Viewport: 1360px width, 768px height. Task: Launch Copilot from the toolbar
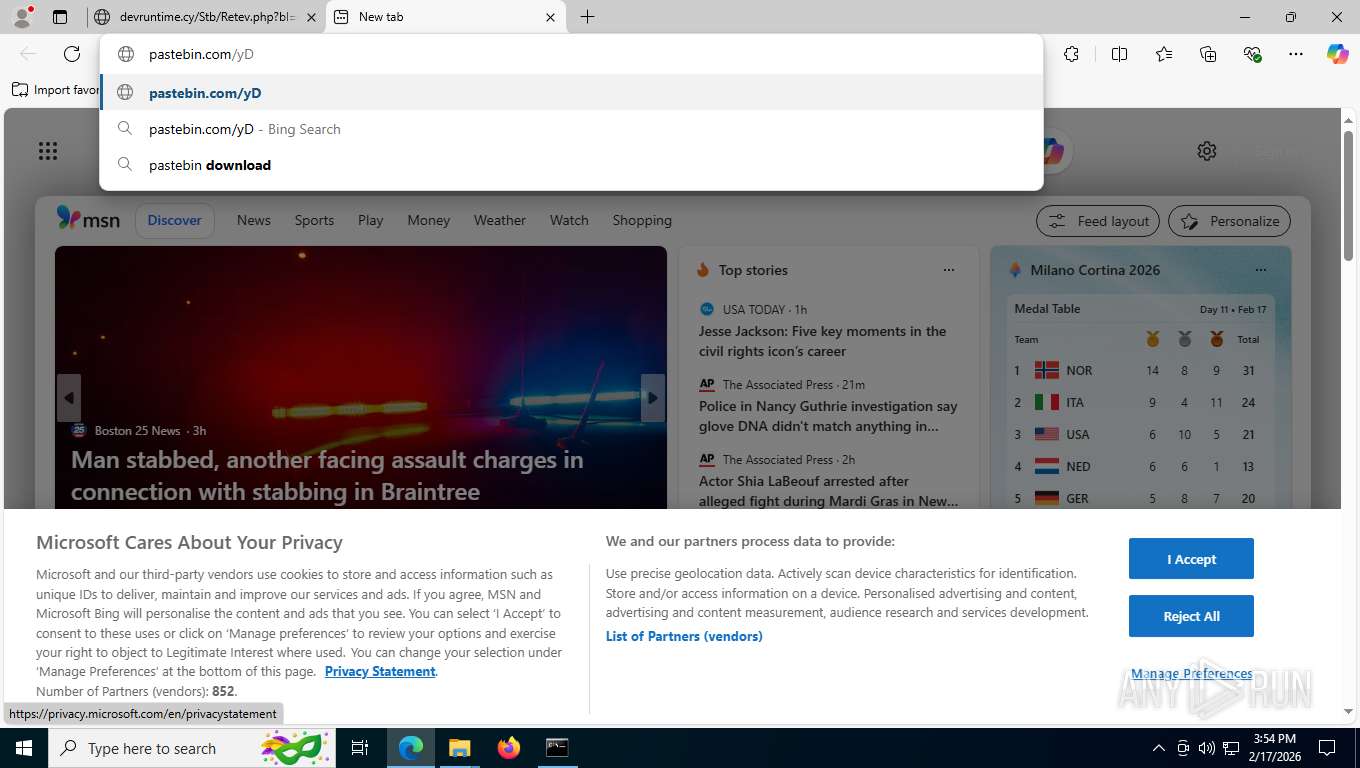(x=1338, y=54)
